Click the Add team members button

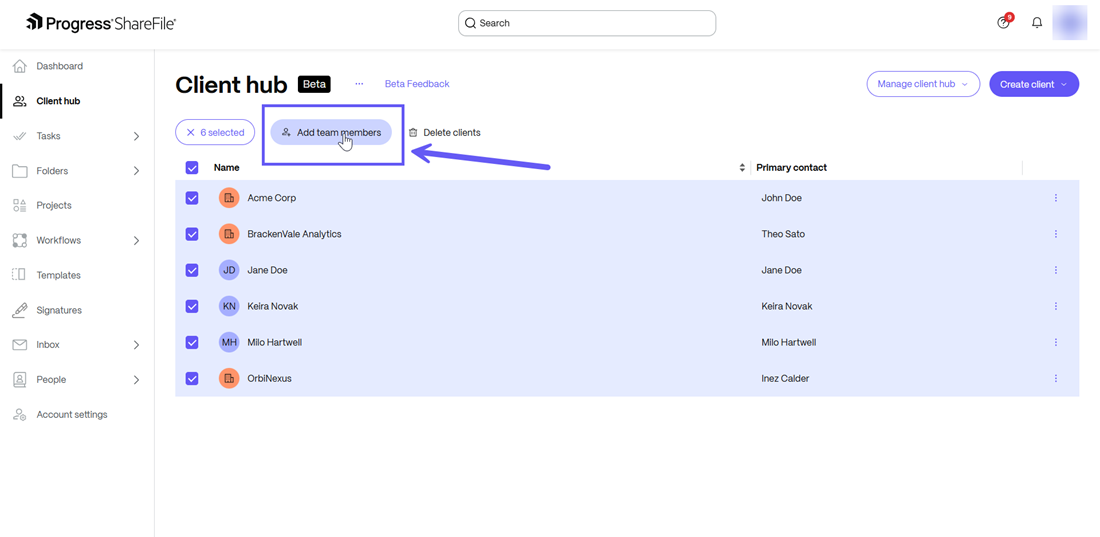(331, 132)
